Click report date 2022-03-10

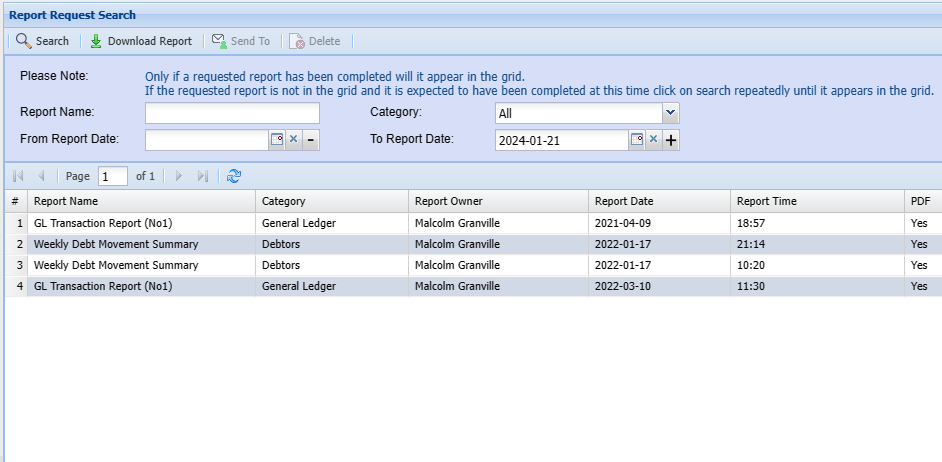(x=623, y=287)
